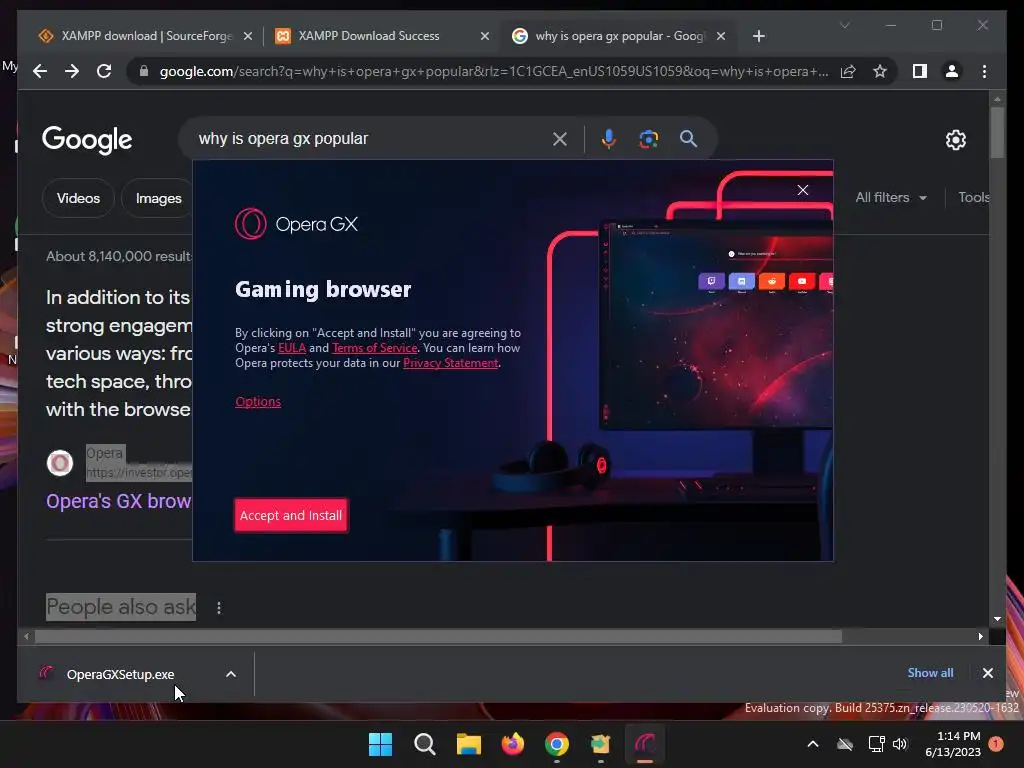This screenshot has width=1024, height=768.
Task: Go forward to next page
Action: point(72,71)
